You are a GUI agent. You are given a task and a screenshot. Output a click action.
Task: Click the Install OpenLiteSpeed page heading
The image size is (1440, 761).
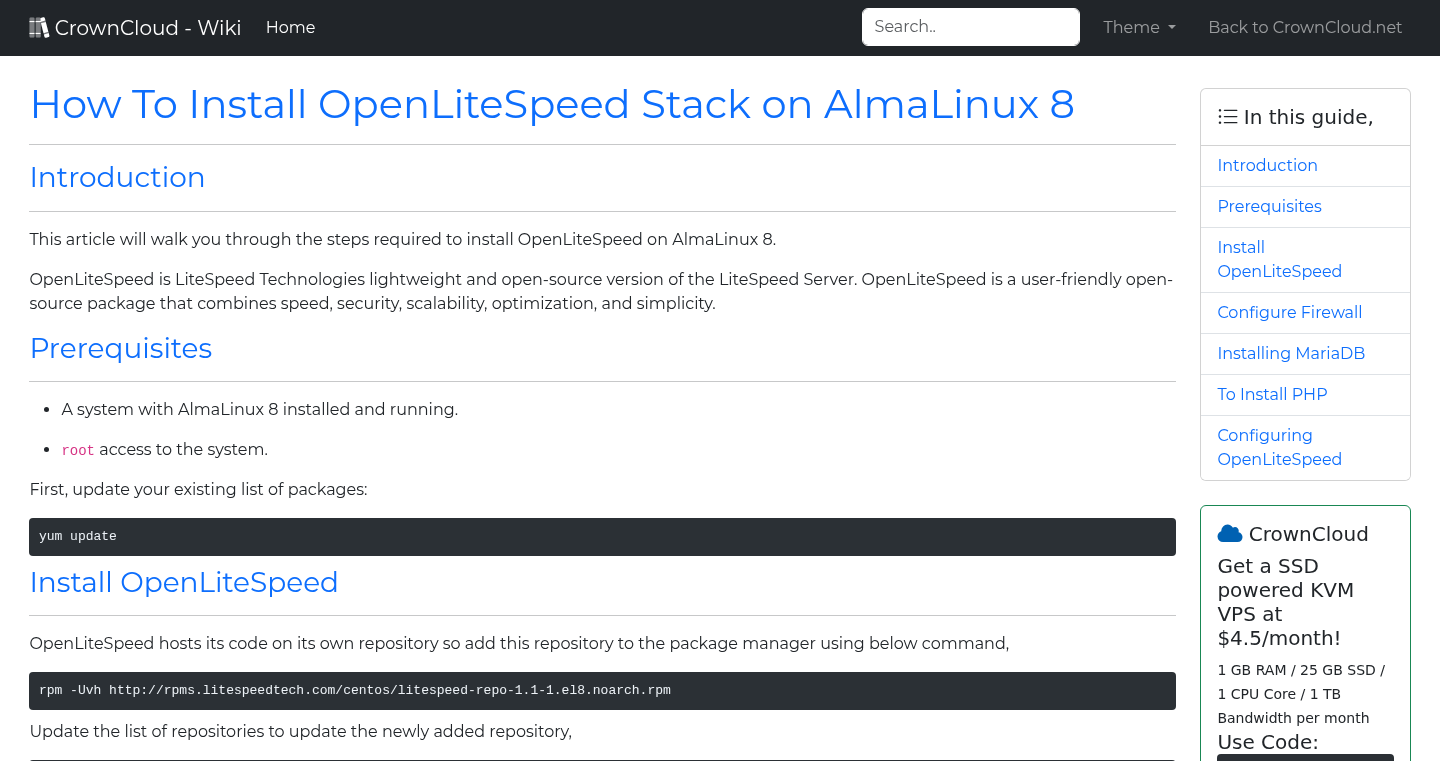[184, 582]
